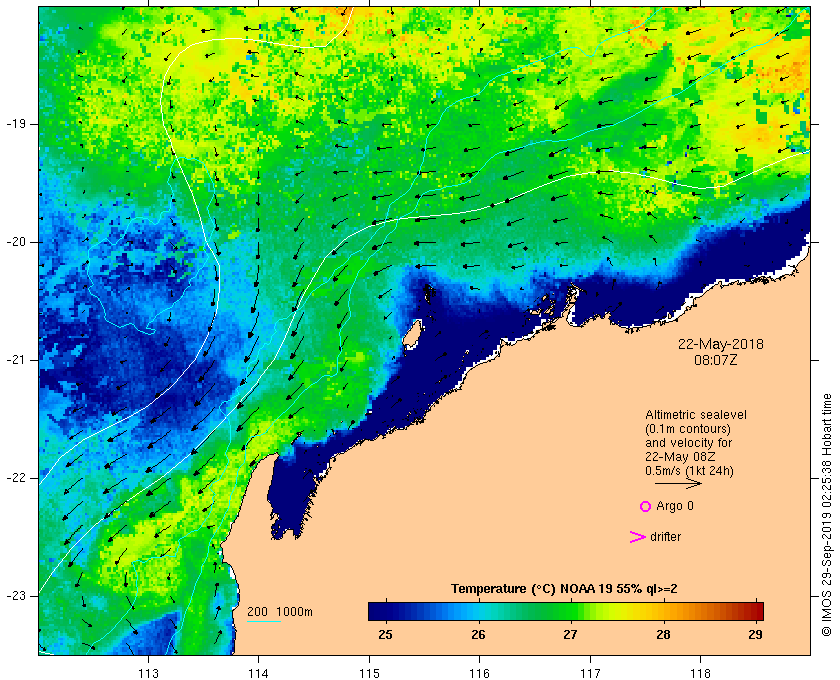Click the 114 longitude axis label
Image resolution: width=840 pixels, height=680 pixels.
click(258, 673)
